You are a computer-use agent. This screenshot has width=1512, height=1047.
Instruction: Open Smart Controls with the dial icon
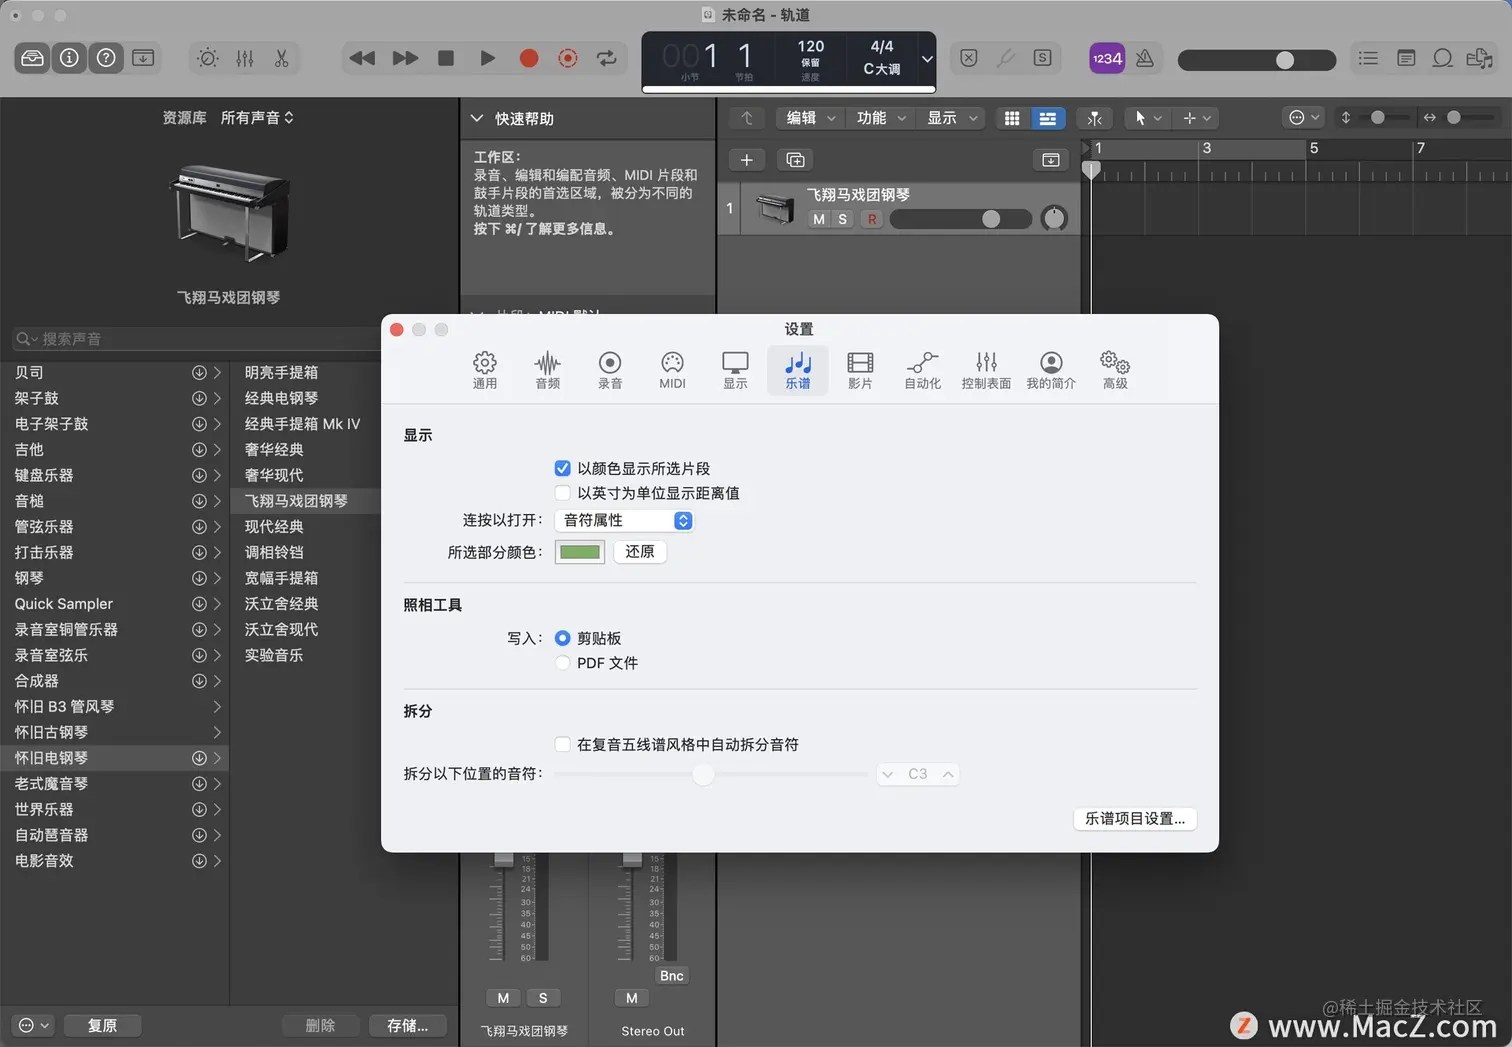click(x=208, y=58)
